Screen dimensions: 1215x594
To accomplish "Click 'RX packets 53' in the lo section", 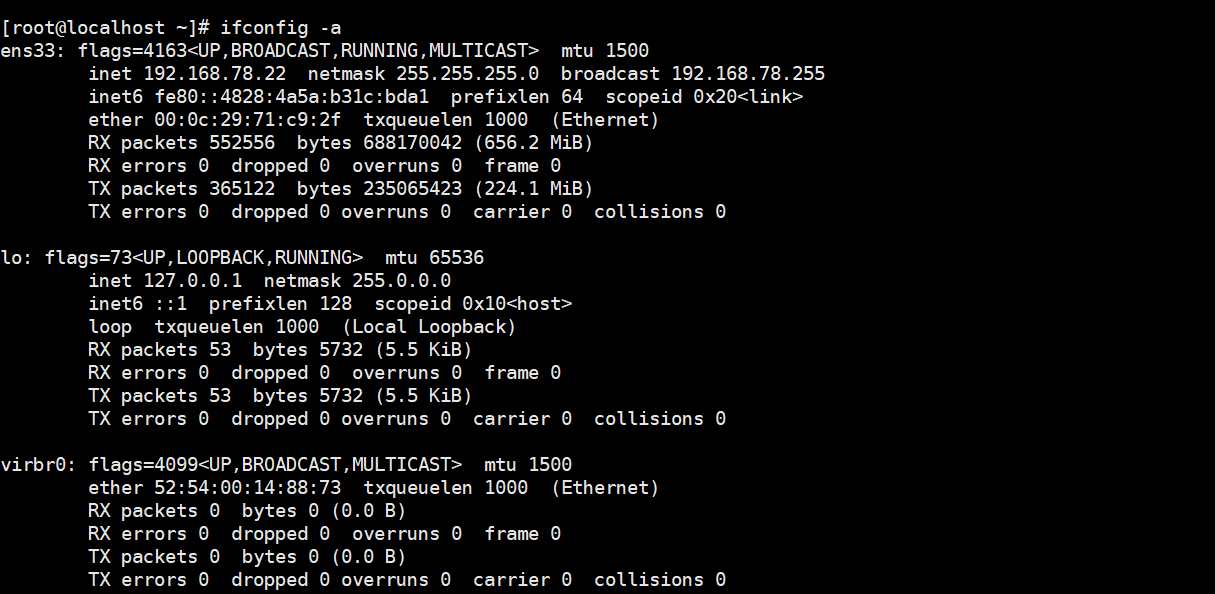I will pyautogui.click(x=160, y=350).
